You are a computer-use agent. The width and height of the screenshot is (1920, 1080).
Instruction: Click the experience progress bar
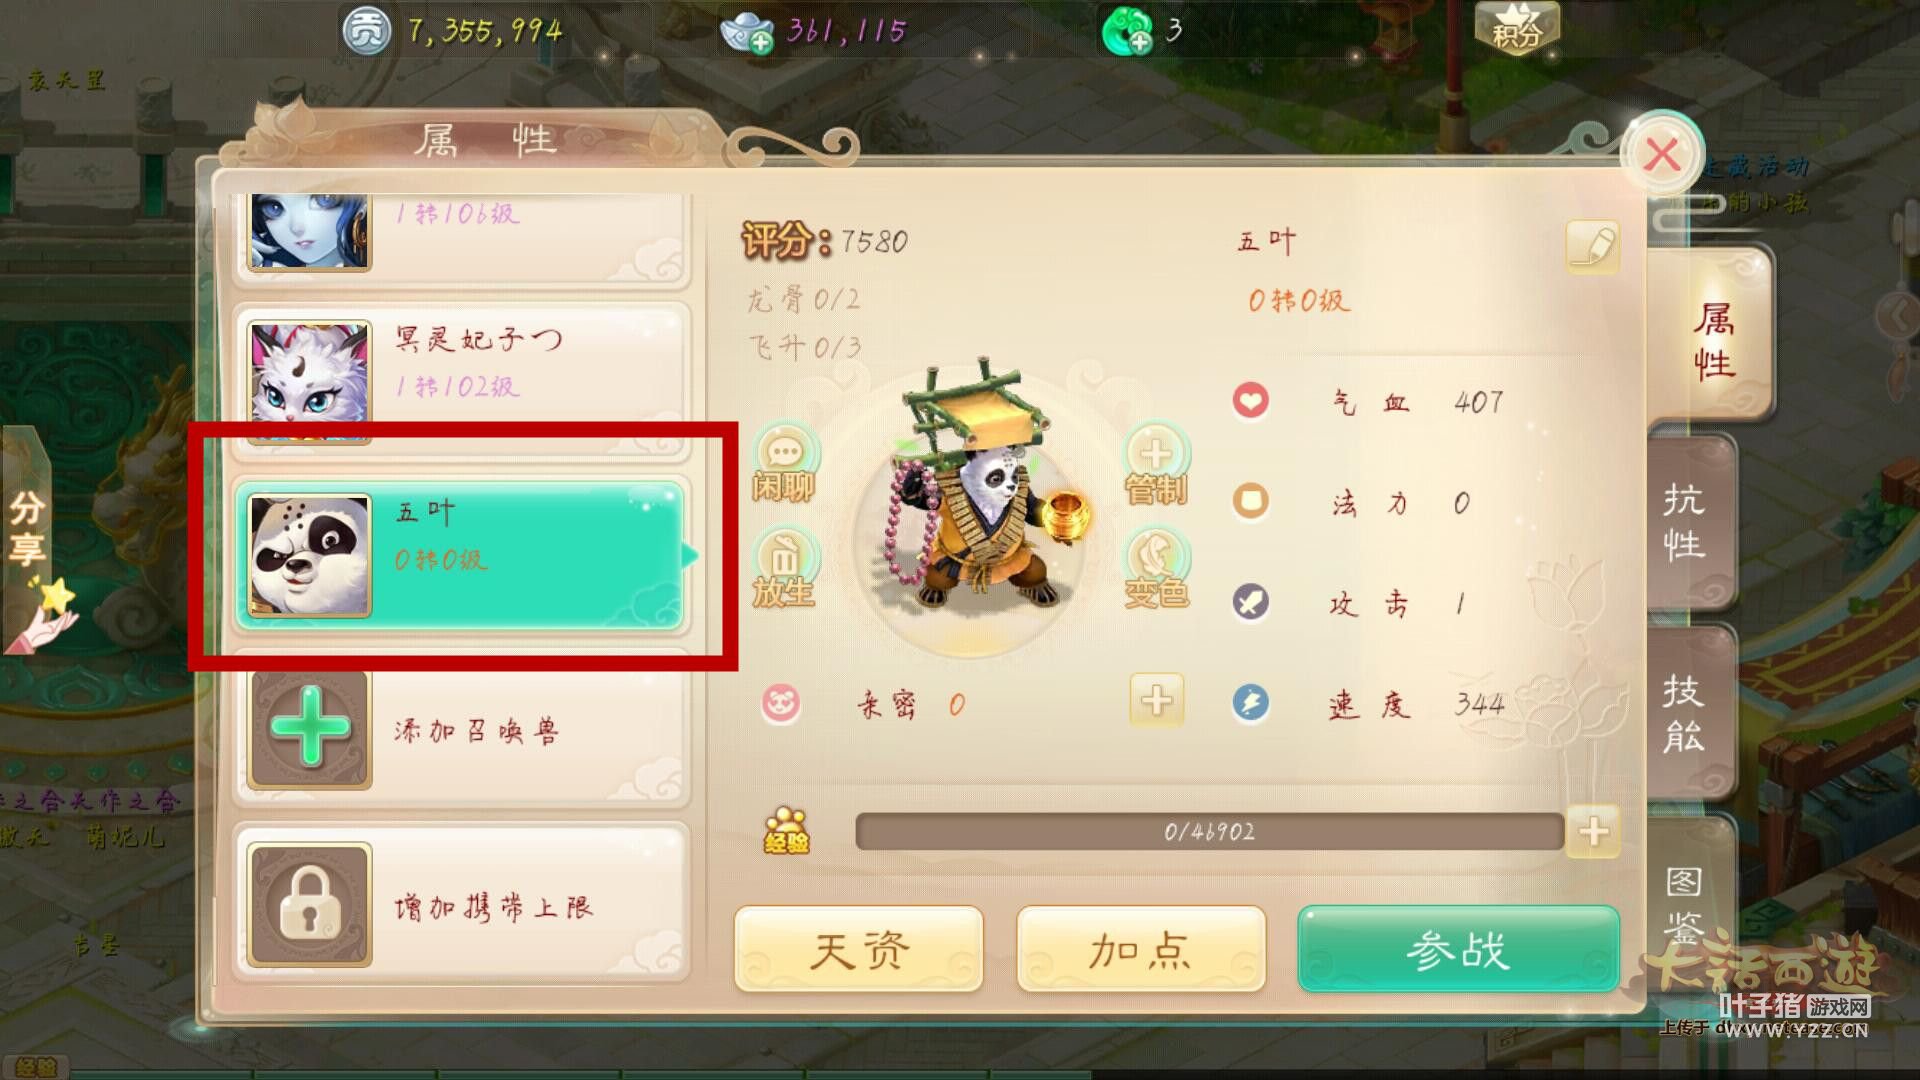click(1209, 832)
